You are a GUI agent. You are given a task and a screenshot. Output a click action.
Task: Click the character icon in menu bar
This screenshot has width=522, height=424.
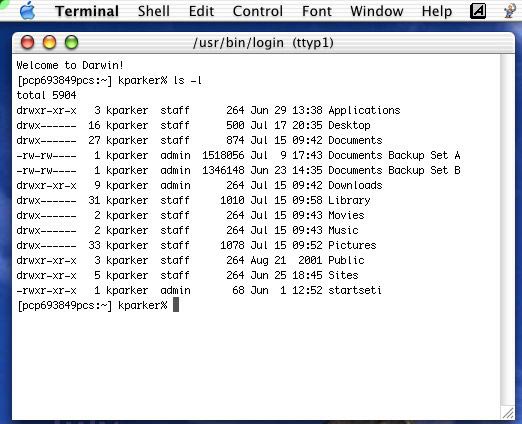[x=510, y=11]
